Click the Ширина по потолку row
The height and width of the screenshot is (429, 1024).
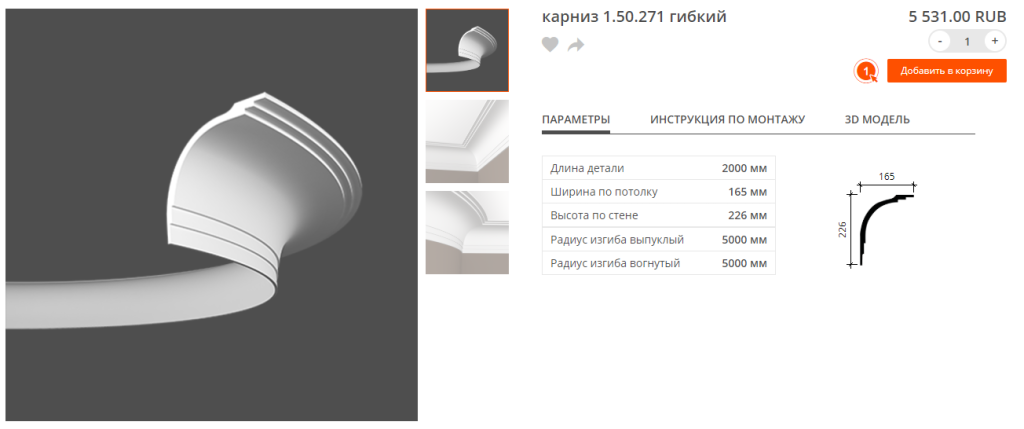659,192
